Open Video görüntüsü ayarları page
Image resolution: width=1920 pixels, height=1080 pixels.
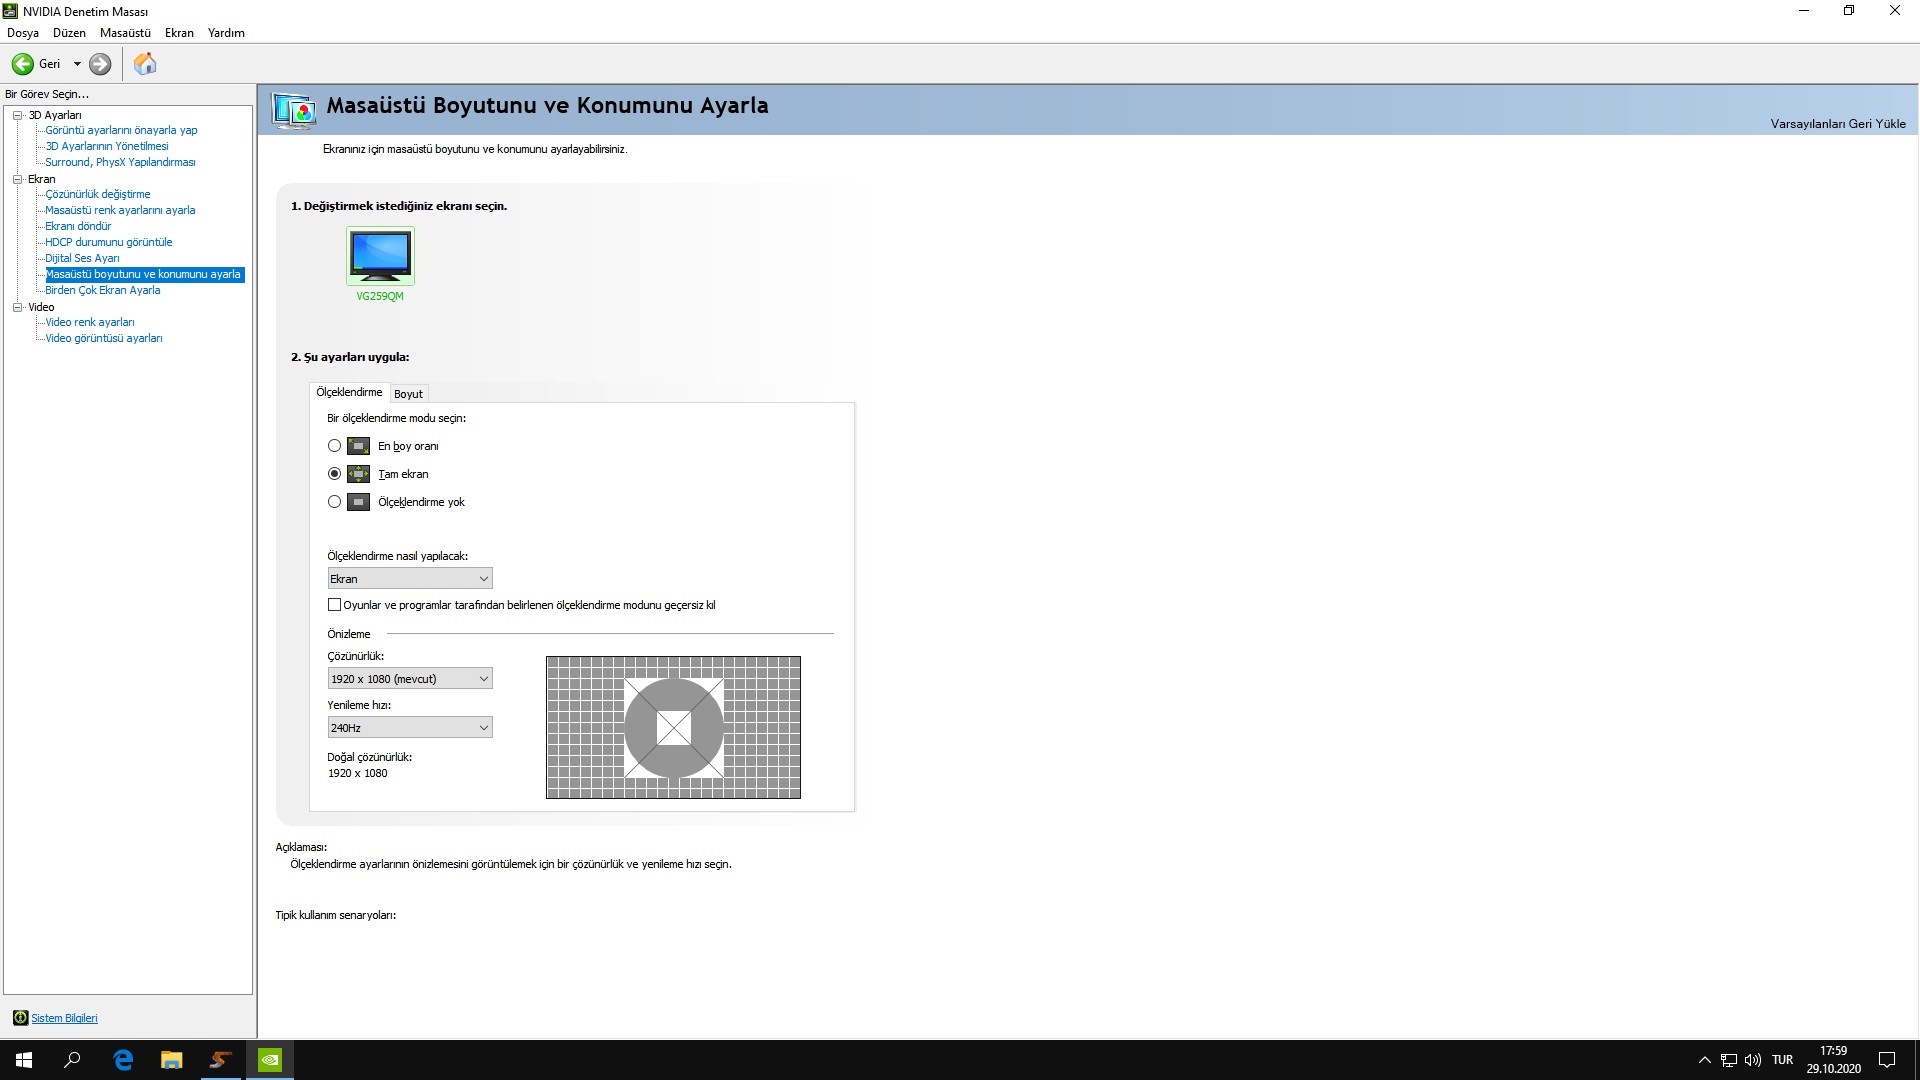[x=104, y=338]
